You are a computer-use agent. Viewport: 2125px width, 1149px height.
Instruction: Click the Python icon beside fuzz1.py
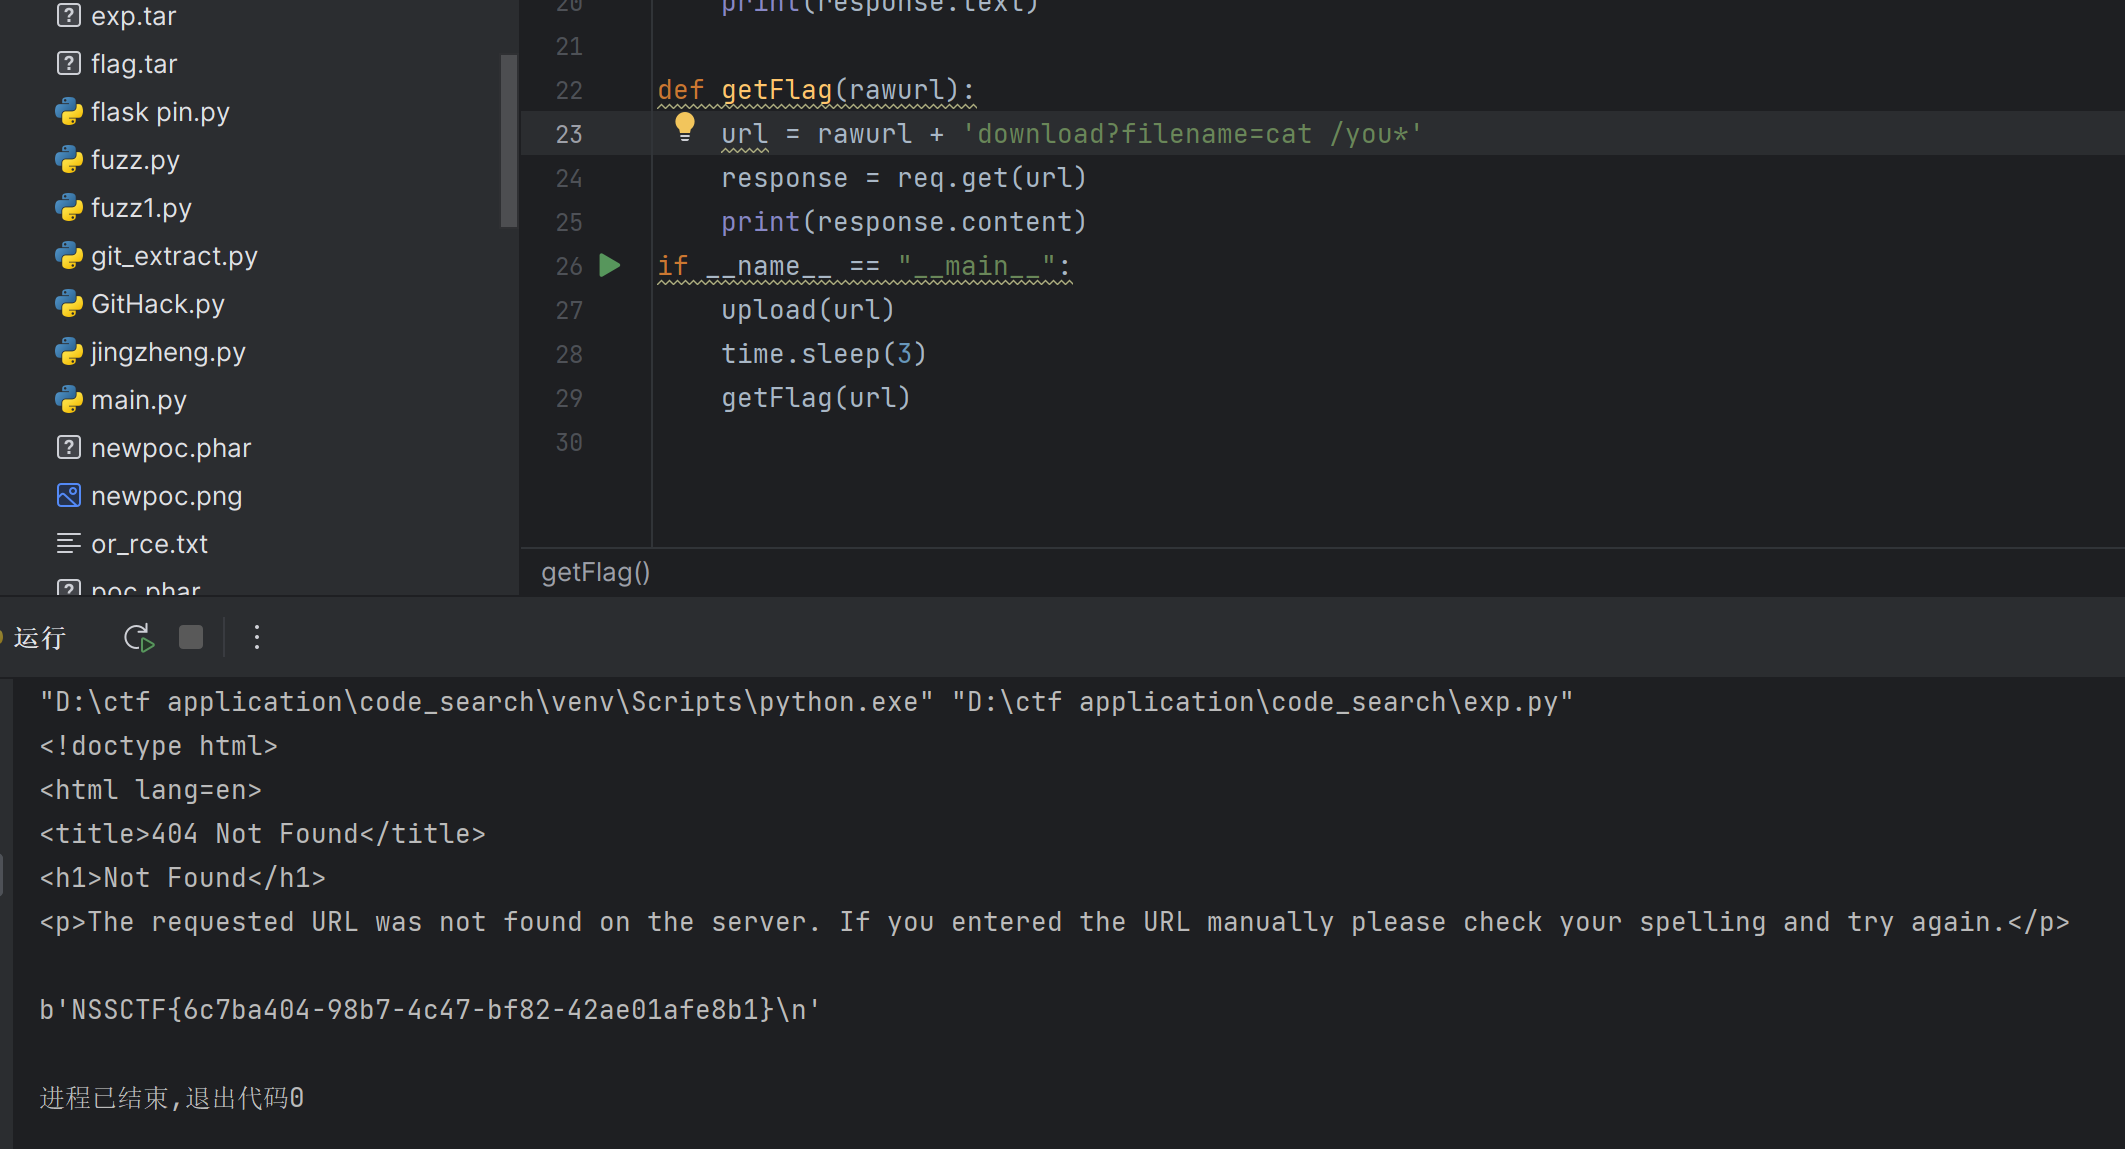68,208
